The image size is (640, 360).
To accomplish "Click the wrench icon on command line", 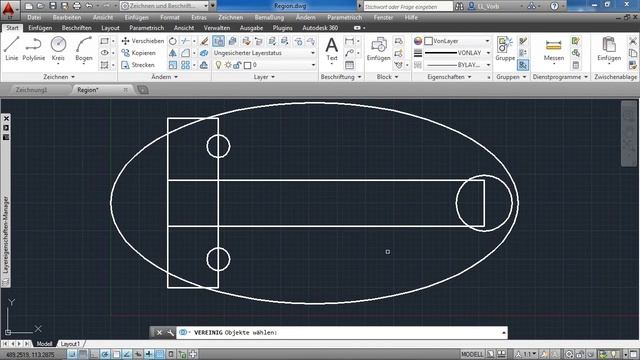I will click(x=170, y=333).
